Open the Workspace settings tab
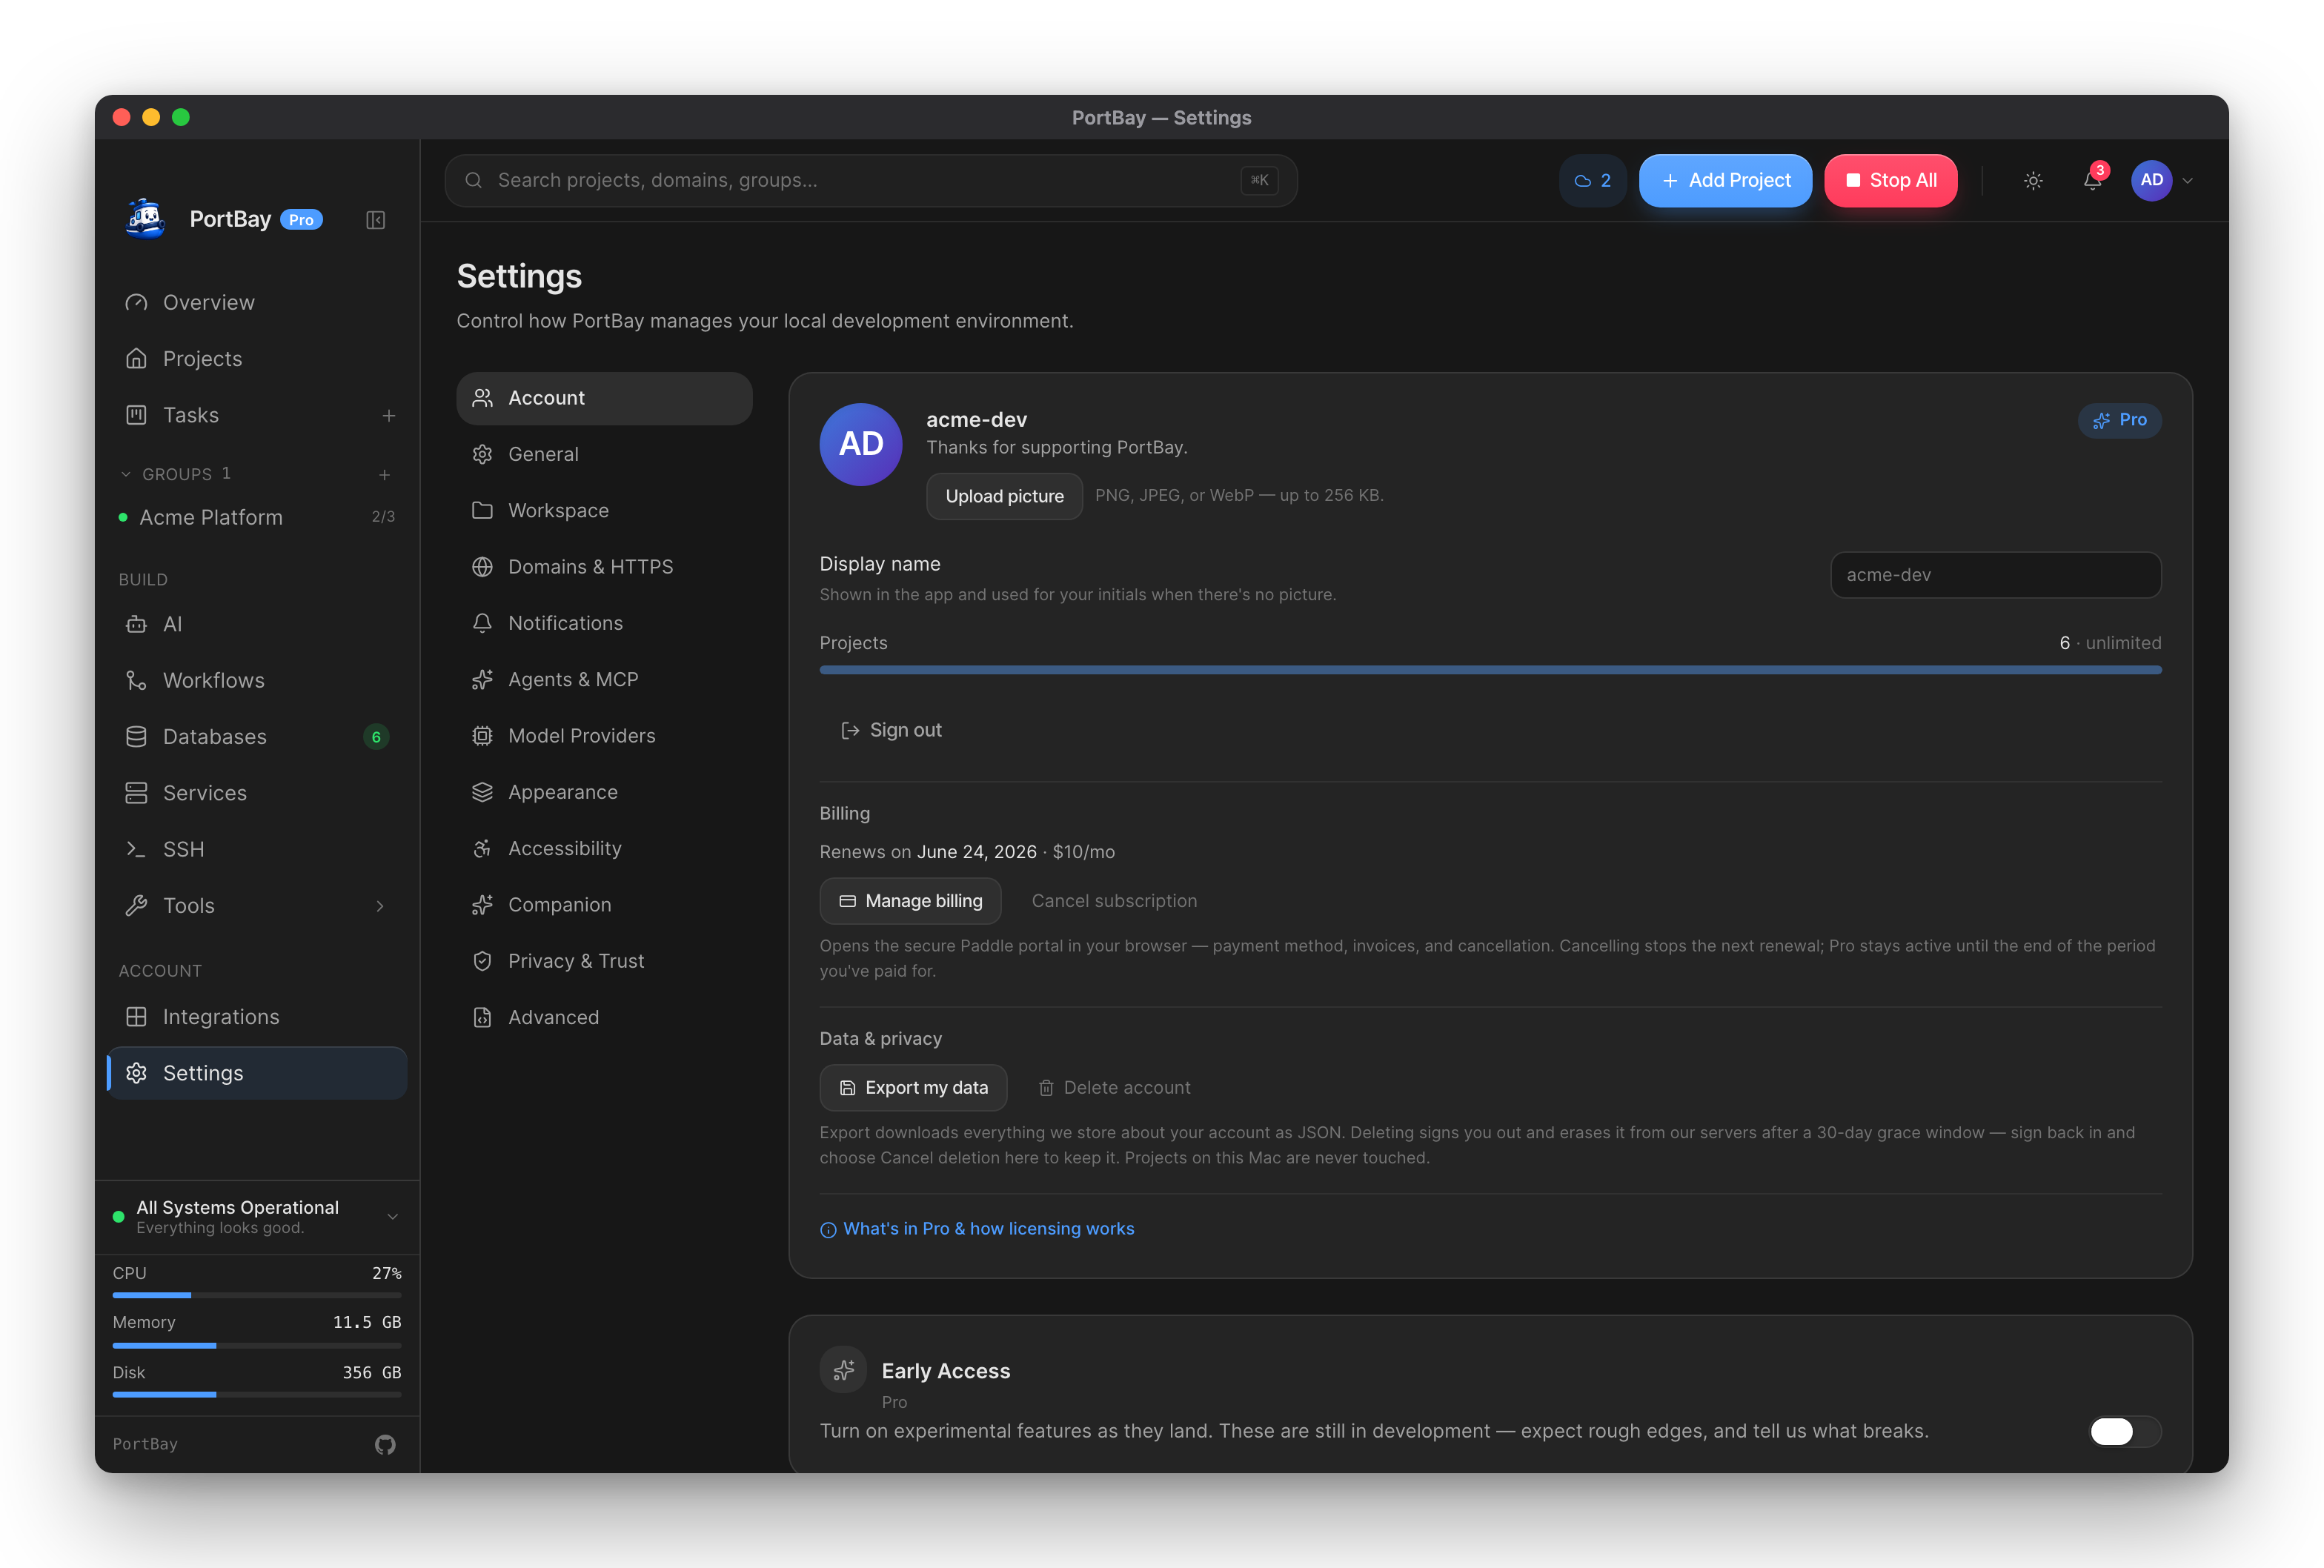 [604, 511]
